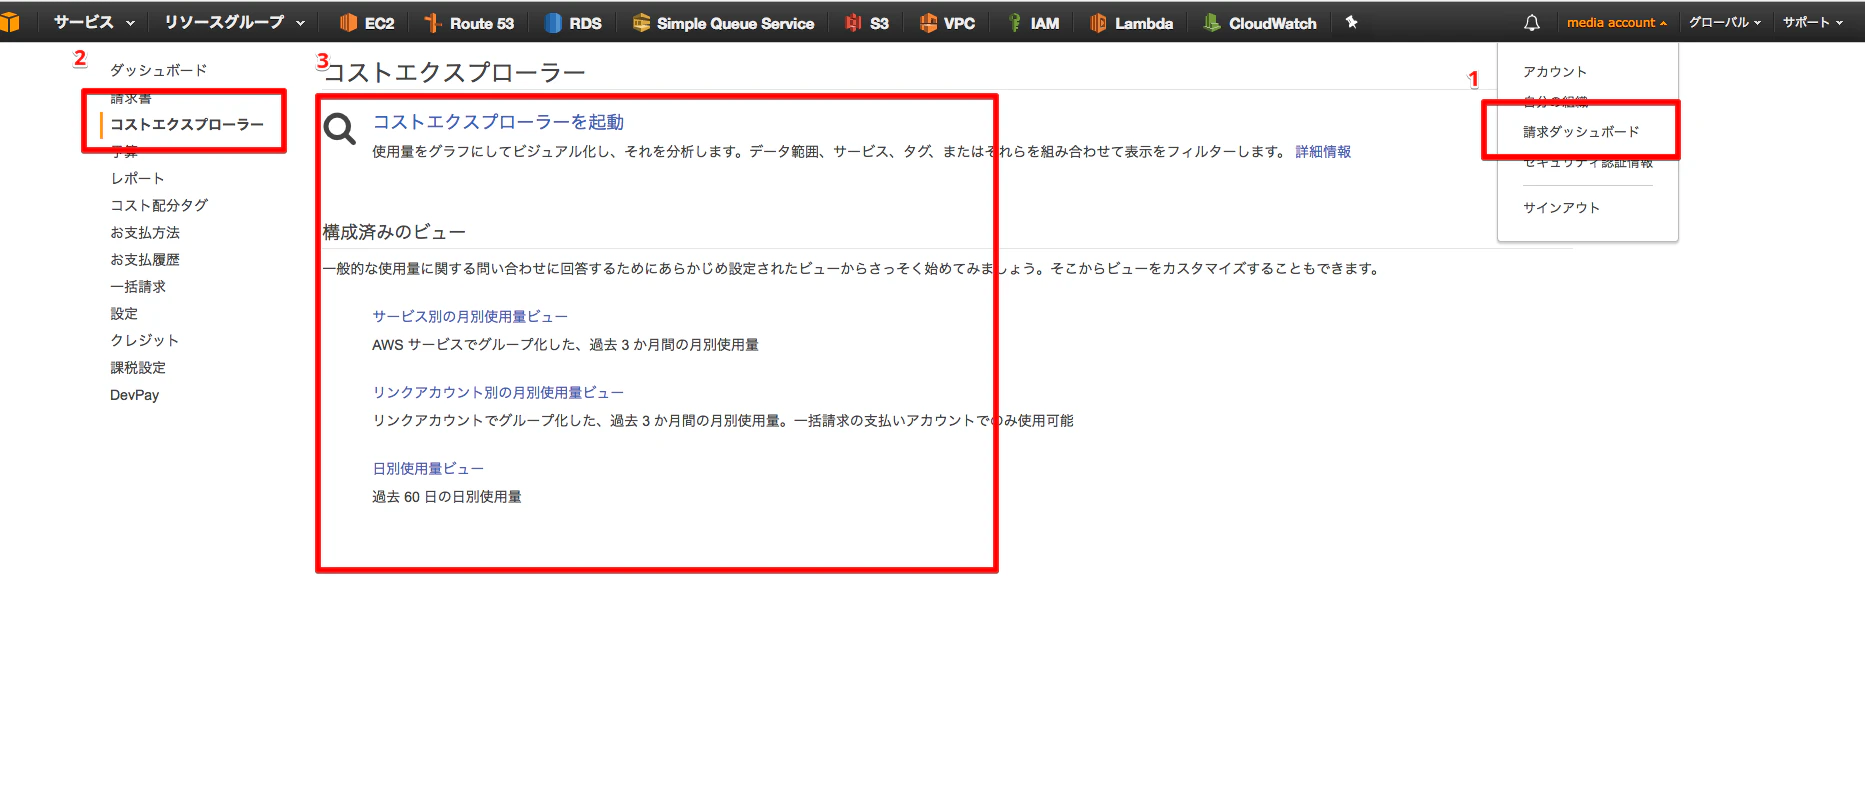The width and height of the screenshot is (1865, 785).
Task: Collapse the media account dropdown
Action: pos(1617,22)
